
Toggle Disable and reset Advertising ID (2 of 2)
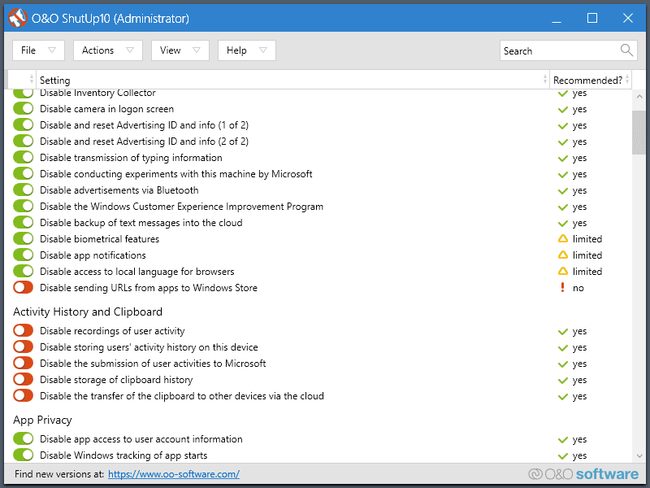[23, 141]
